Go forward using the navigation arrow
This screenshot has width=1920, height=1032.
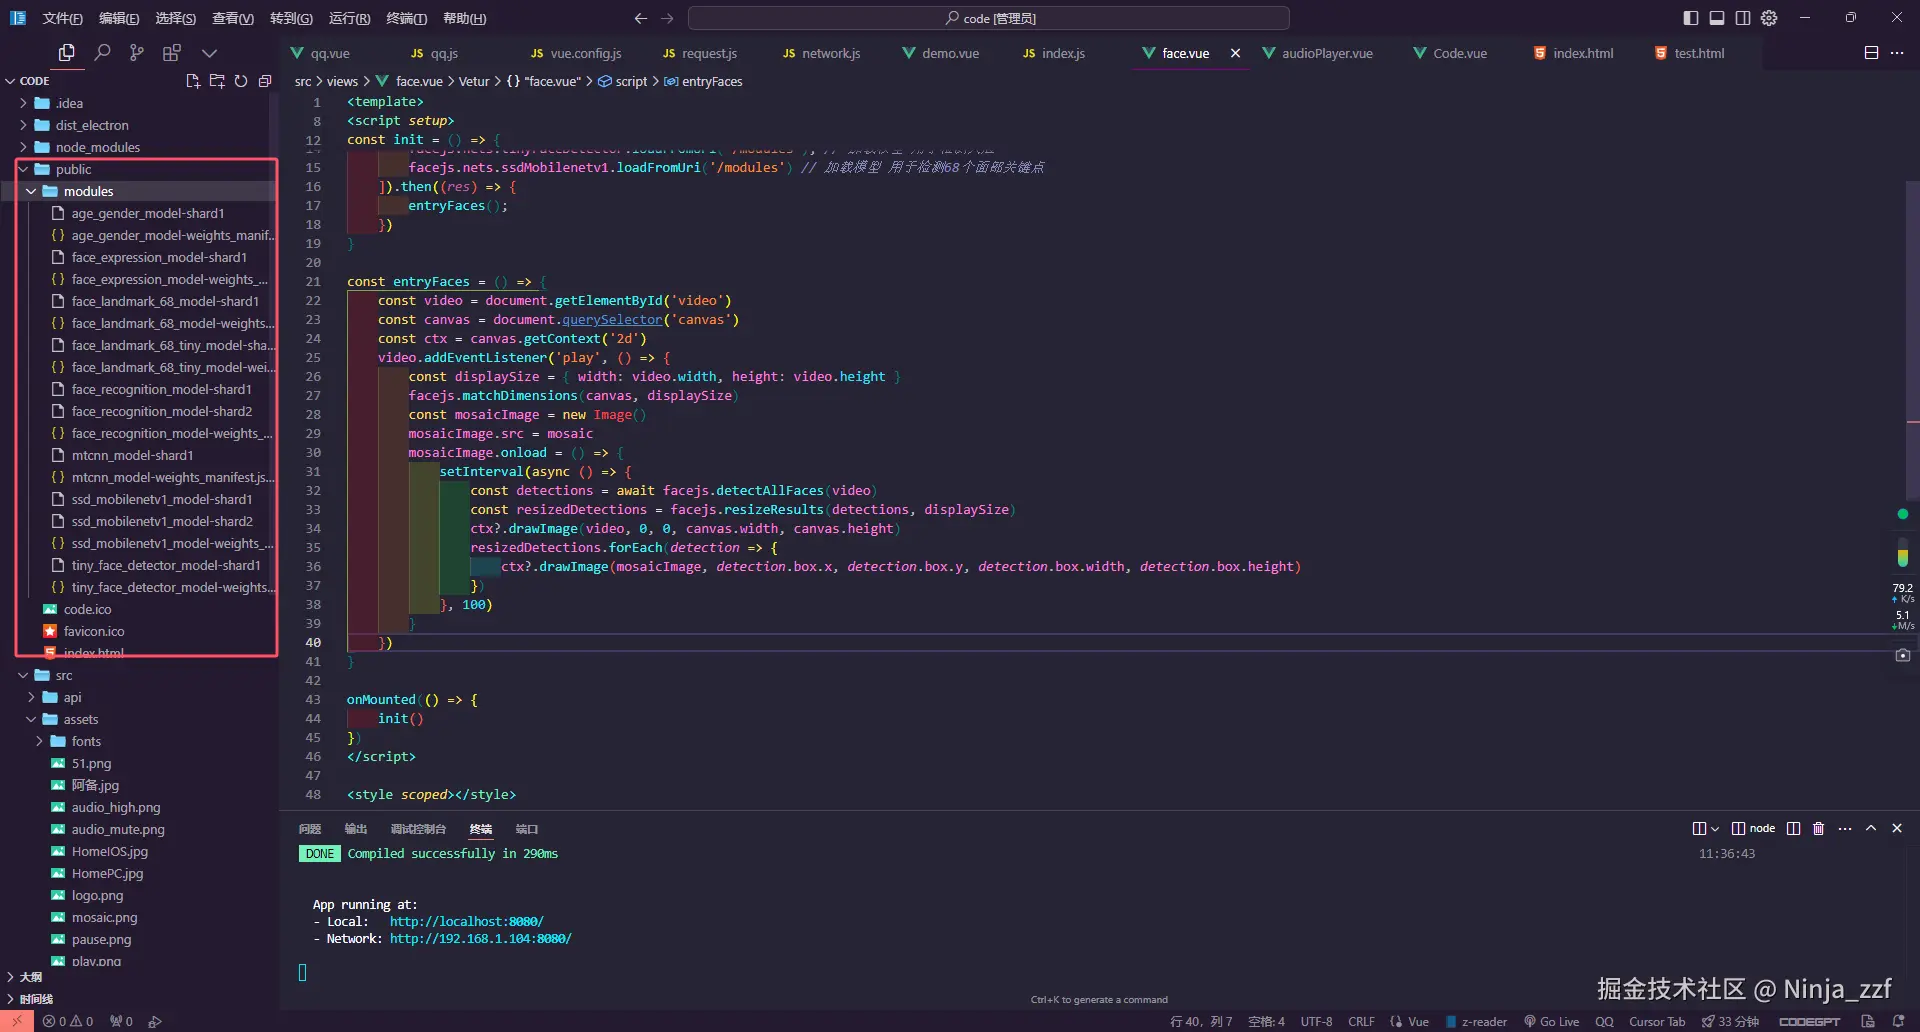point(668,18)
